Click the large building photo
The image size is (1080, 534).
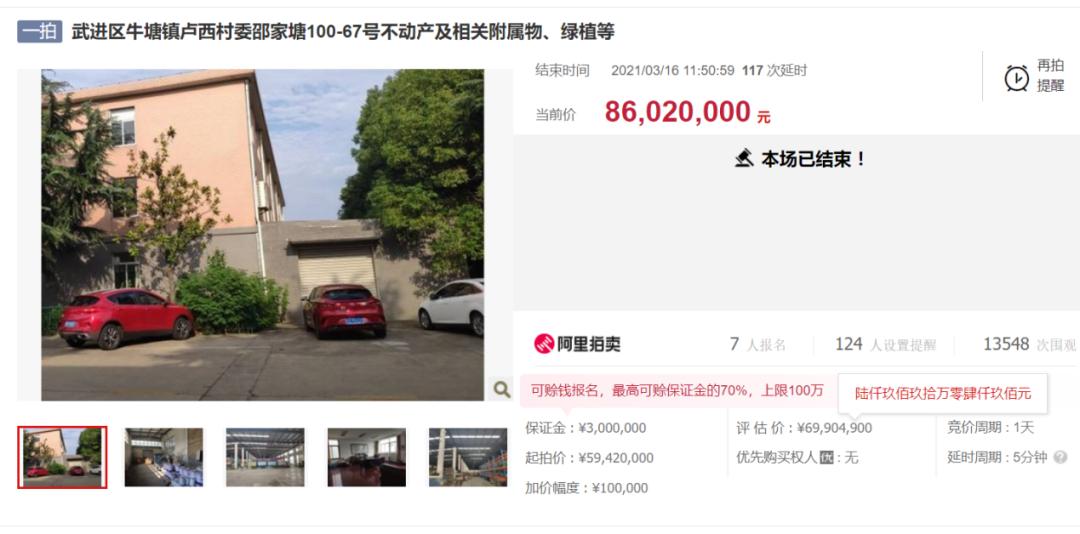tap(262, 235)
